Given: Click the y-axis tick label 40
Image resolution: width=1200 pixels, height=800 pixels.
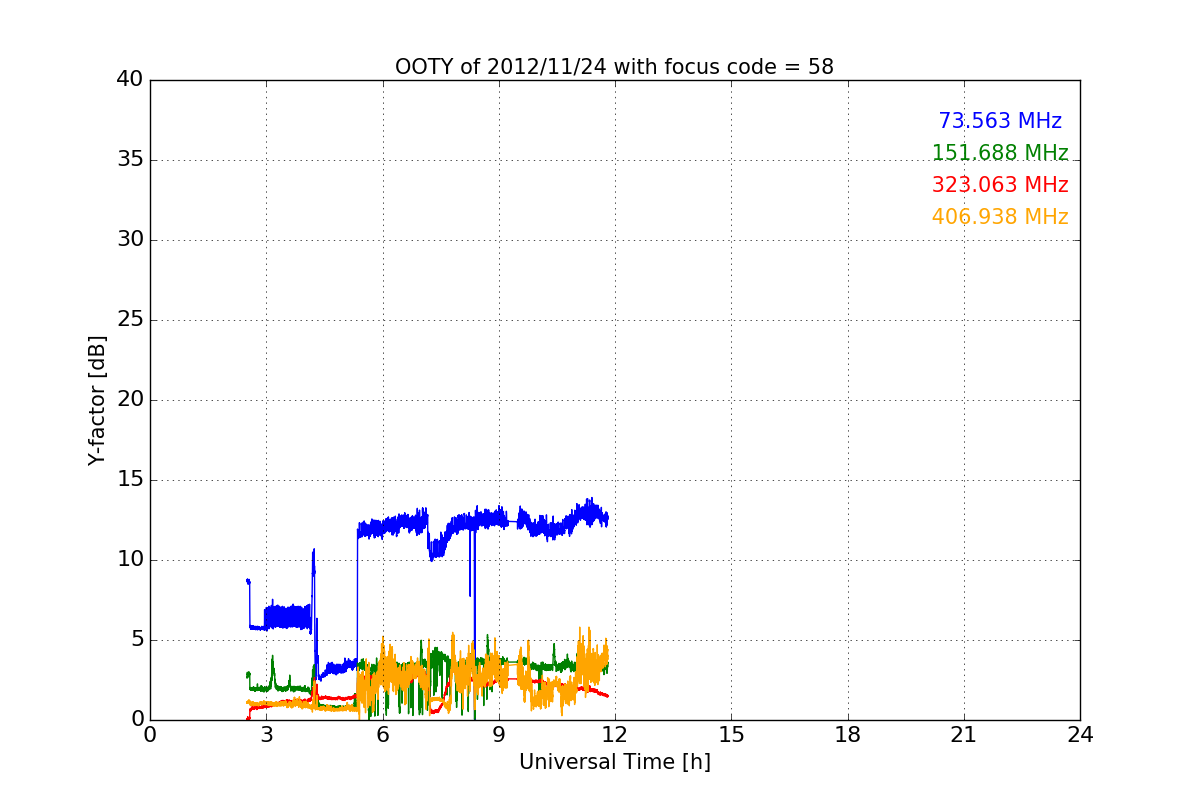Looking at the screenshot, I should tap(130, 80).
